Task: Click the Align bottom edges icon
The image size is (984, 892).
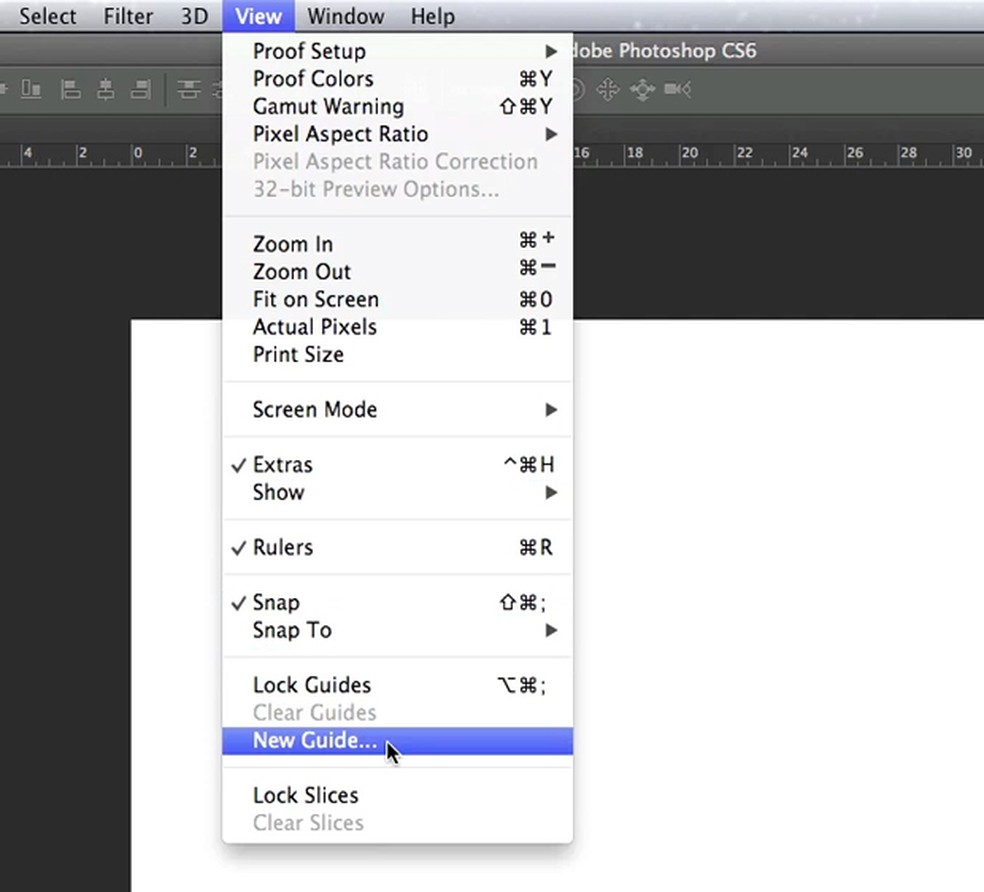Action: (x=31, y=89)
